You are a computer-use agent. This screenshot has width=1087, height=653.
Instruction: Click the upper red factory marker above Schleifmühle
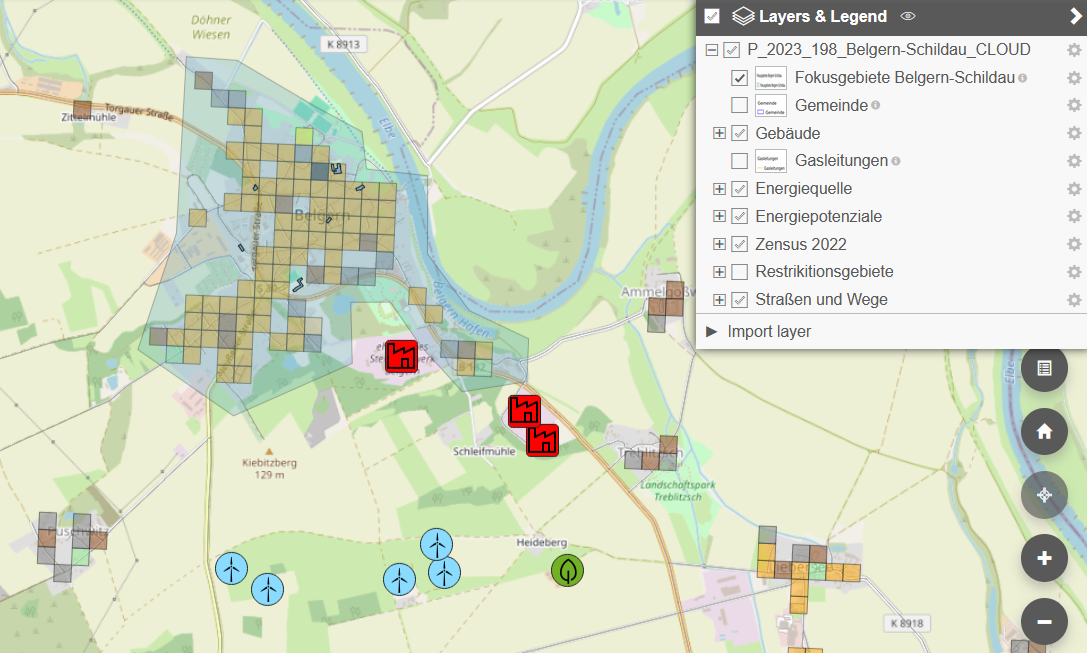525,411
